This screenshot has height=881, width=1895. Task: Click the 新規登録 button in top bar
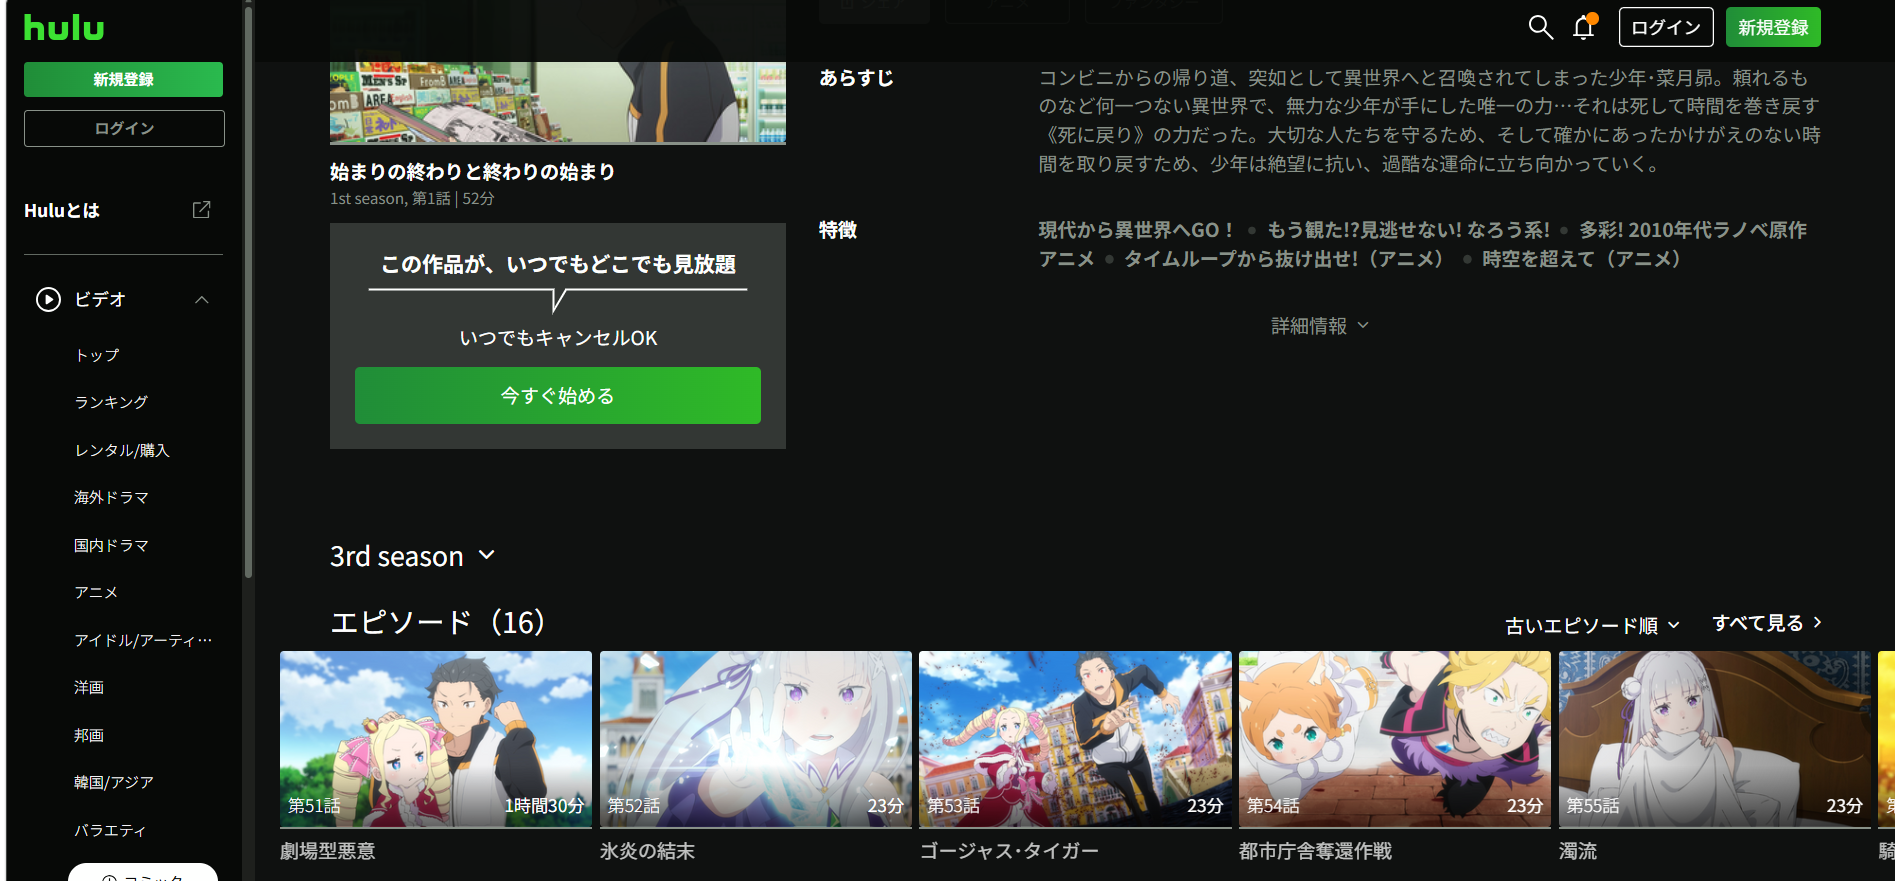tap(1773, 27)
